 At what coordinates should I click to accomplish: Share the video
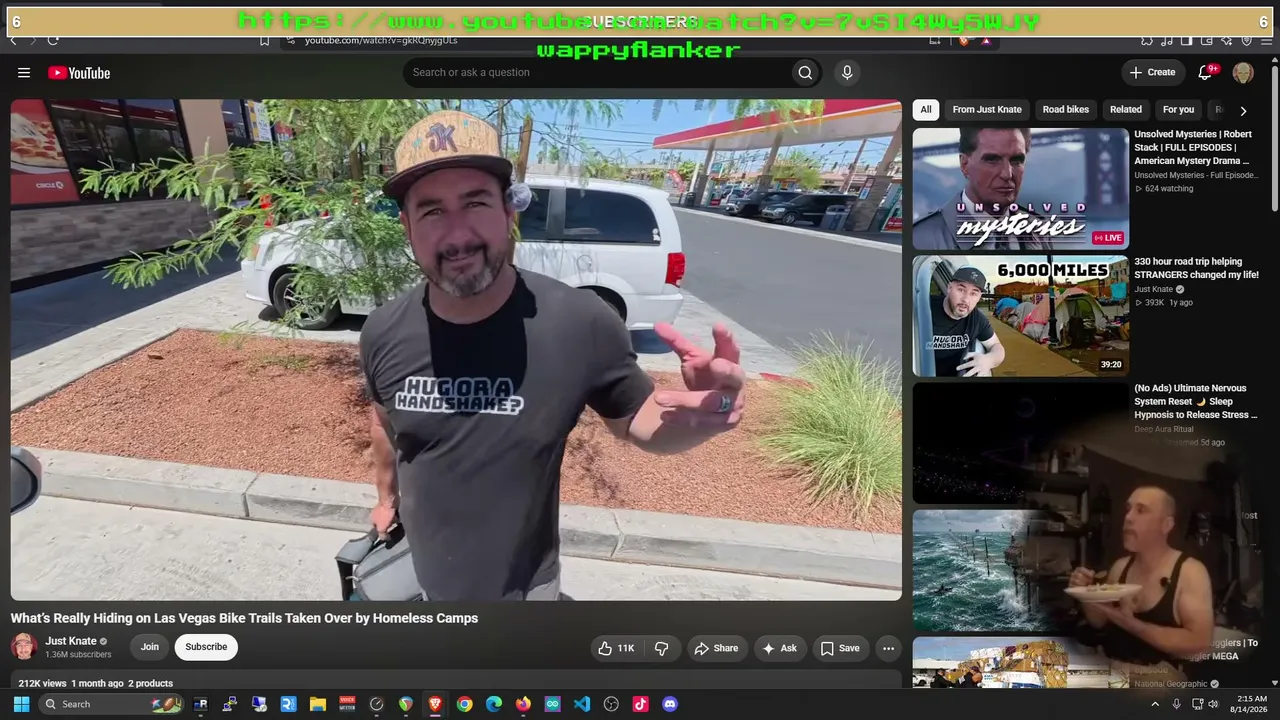click(x=716, y=648)
